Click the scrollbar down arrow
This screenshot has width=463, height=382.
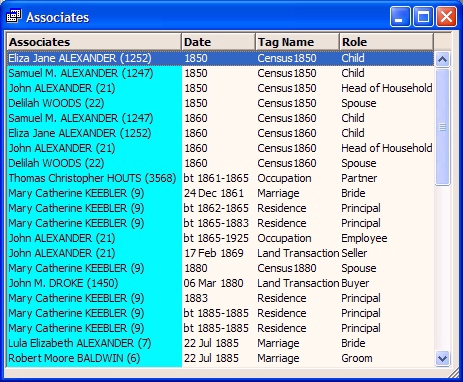coord(442,359)
